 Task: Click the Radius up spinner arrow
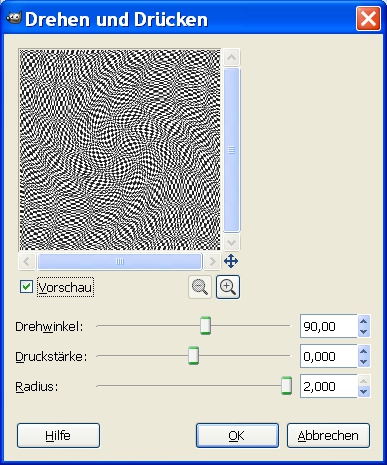364,381
